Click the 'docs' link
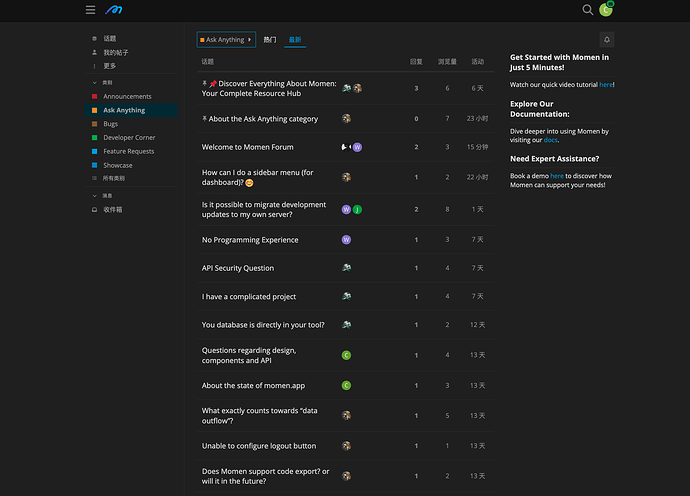Screen dimensions: 690x496 pos(551,140)
